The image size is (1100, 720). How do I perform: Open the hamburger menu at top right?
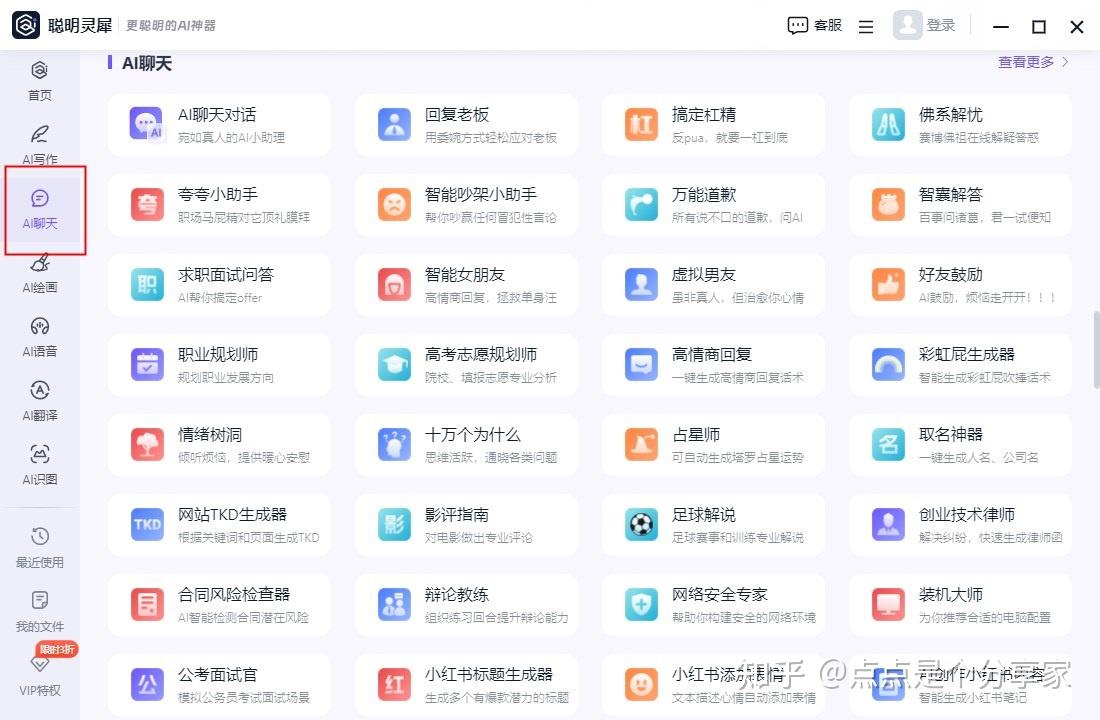tap(865, 25)
